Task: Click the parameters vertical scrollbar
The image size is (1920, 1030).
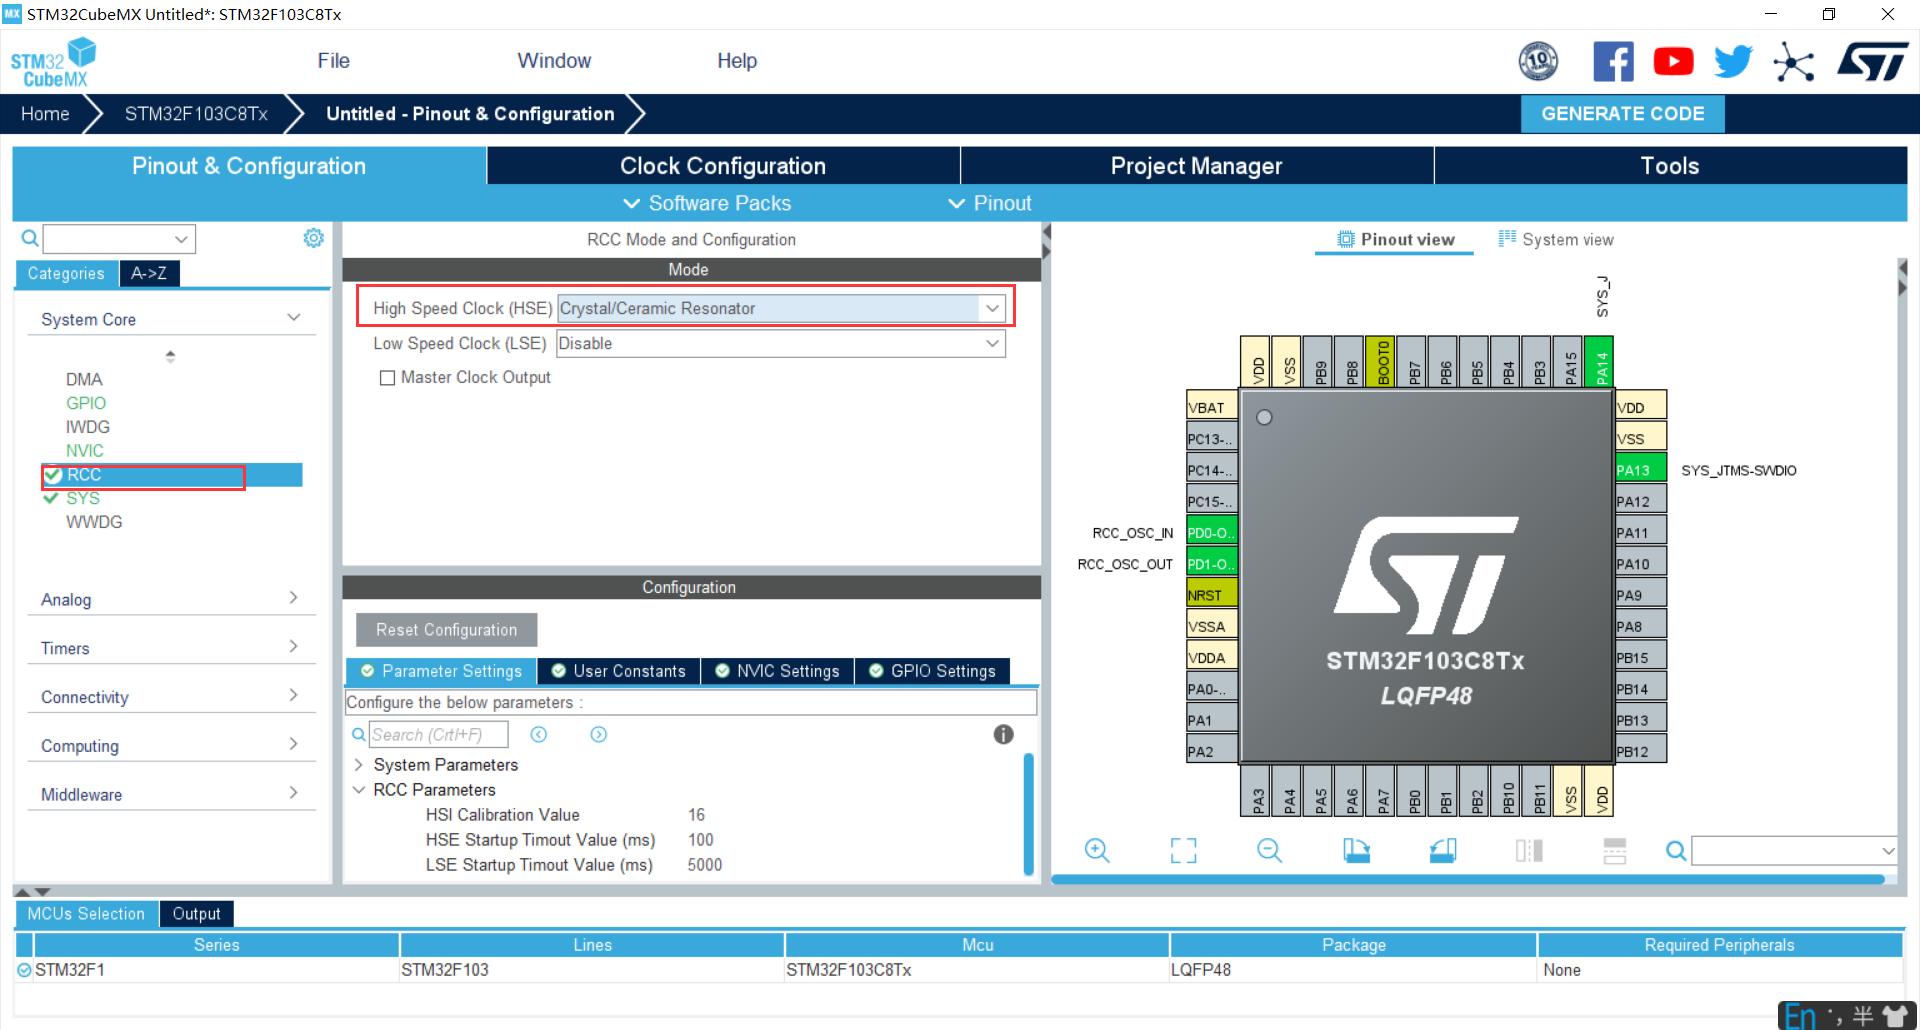Action: 1029,815
